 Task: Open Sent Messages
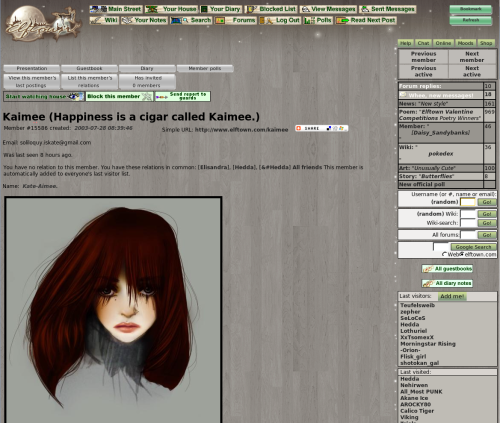[x=388, y=9]
